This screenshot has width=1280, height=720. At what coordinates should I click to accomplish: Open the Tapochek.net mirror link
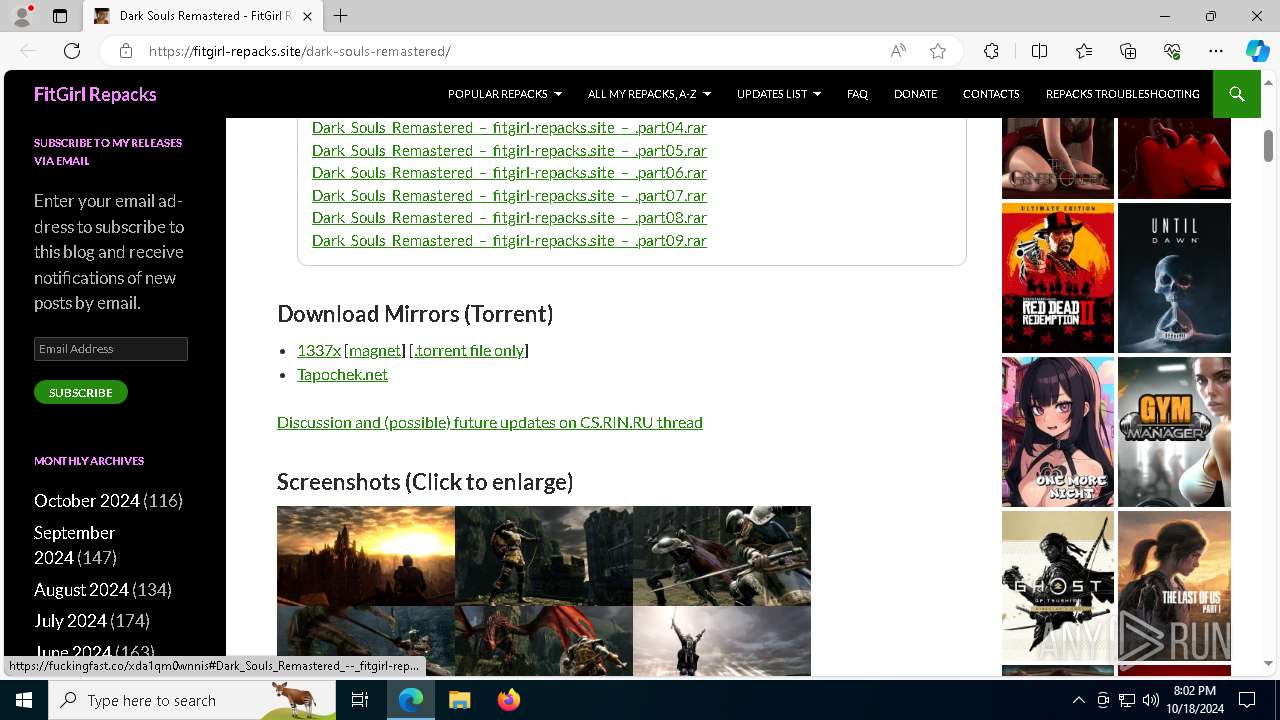pos(342,374)
